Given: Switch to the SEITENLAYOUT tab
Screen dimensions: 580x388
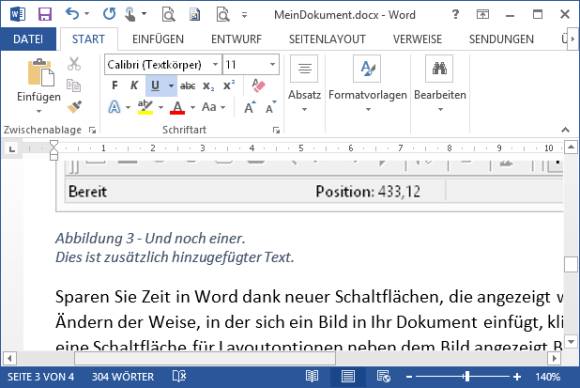Looking at the screenshot, I should (x=327, y=39).
